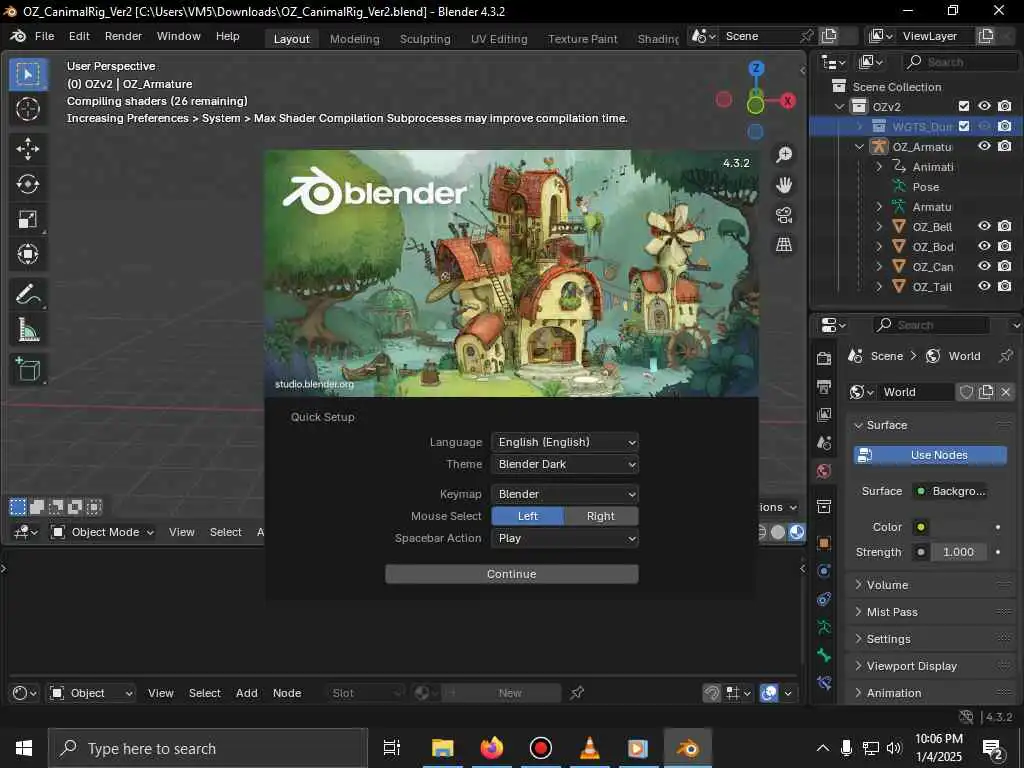Click the viewport zoom magnifier icon
The image size is (1024, 768).
(784, 155)
